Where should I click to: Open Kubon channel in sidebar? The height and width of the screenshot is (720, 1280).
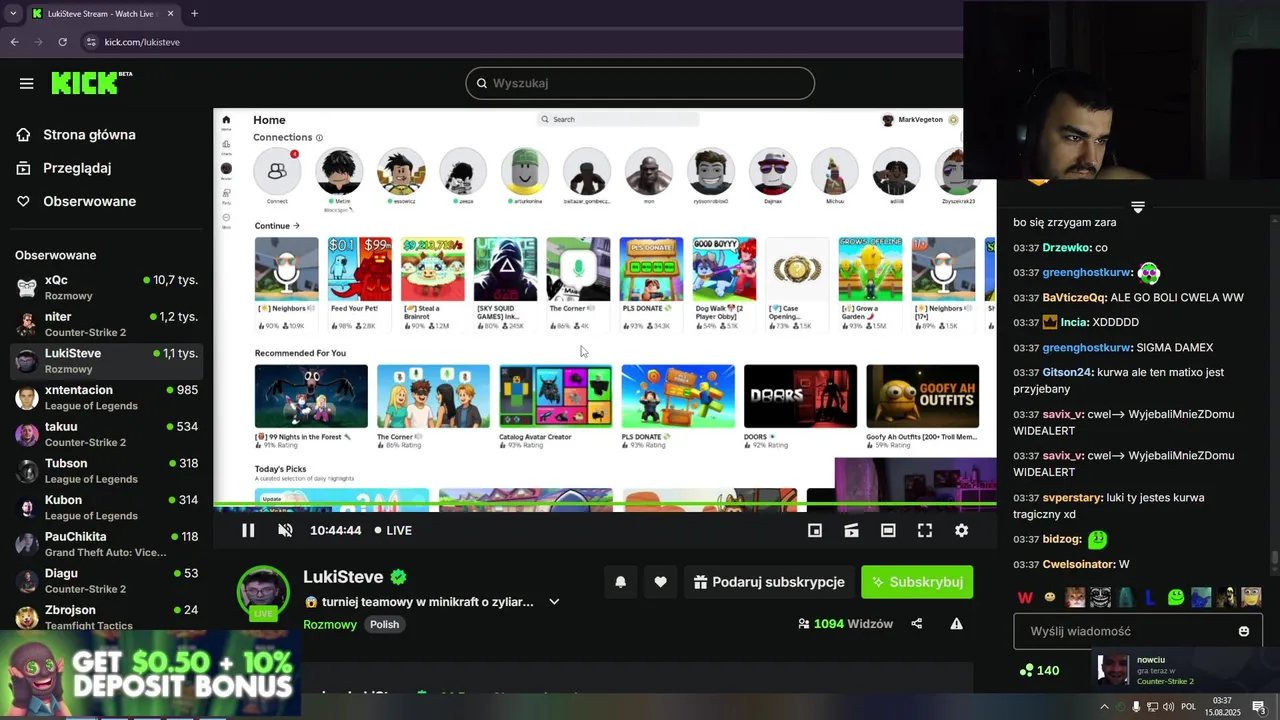coord(107,508)
